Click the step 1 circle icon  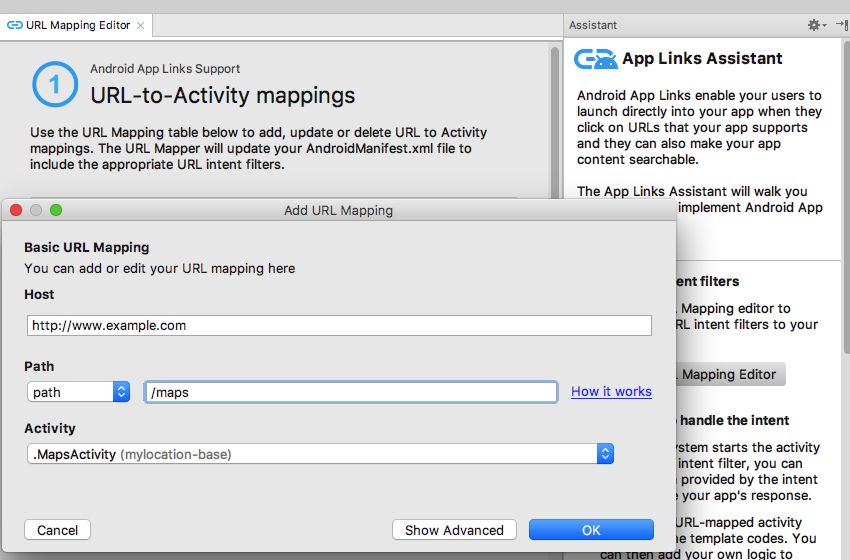point(54,85)
